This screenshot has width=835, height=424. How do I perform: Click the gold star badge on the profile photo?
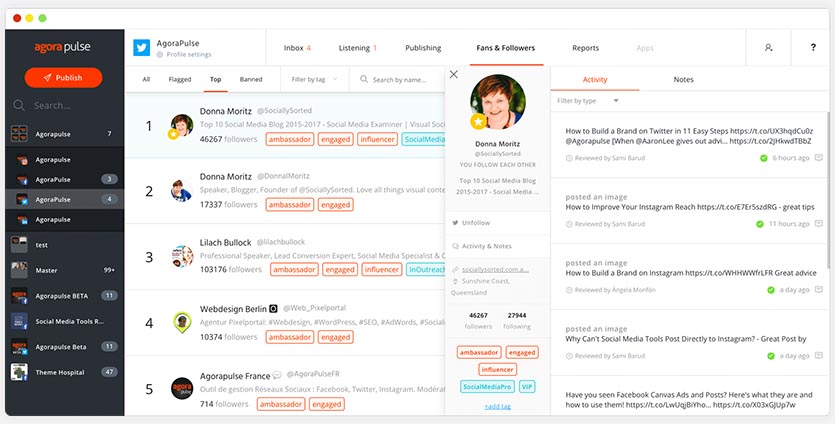(478, 122)
